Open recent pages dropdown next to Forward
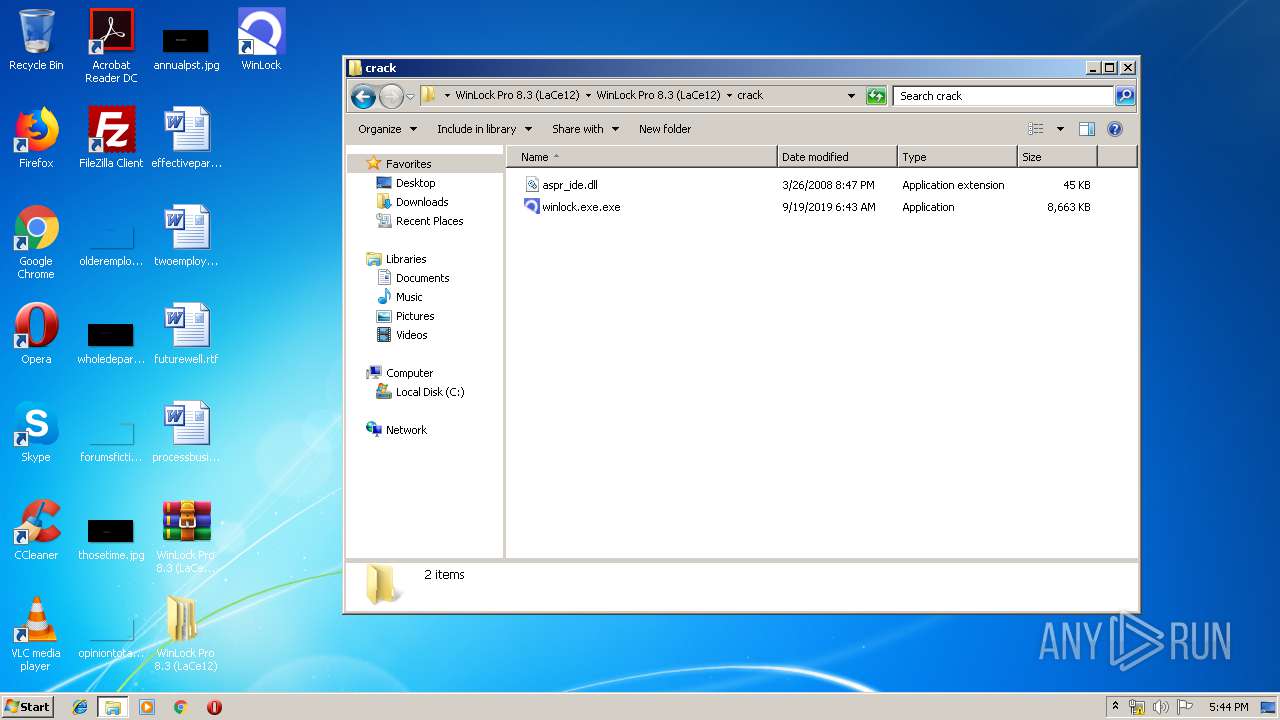Viewport: 1280px width, 720px height. (x=410, y=96)
